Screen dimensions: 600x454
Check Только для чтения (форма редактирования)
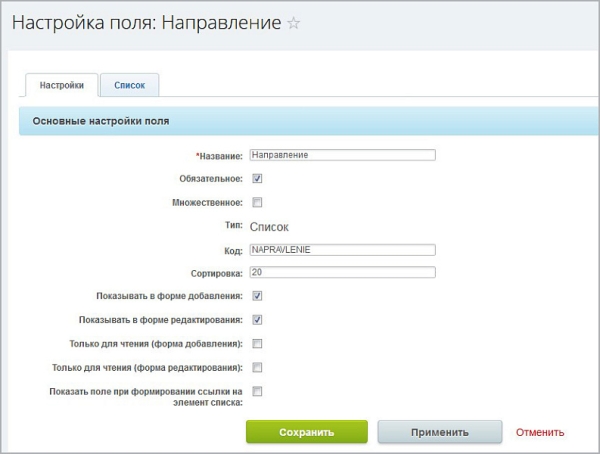[x=257, y=367]
